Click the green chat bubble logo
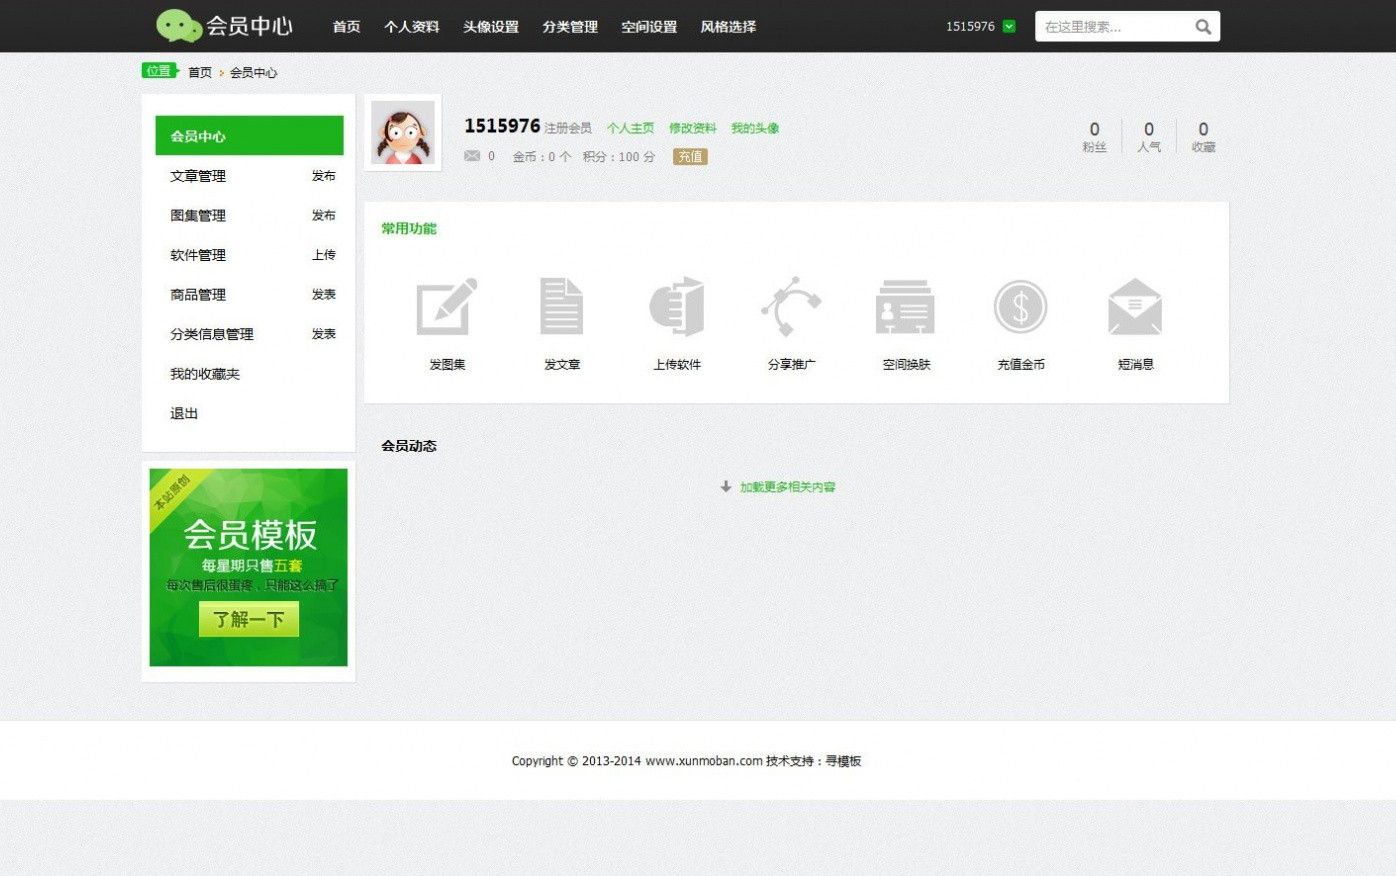The height and width of the screenshot is (876, 1396). 179,25
